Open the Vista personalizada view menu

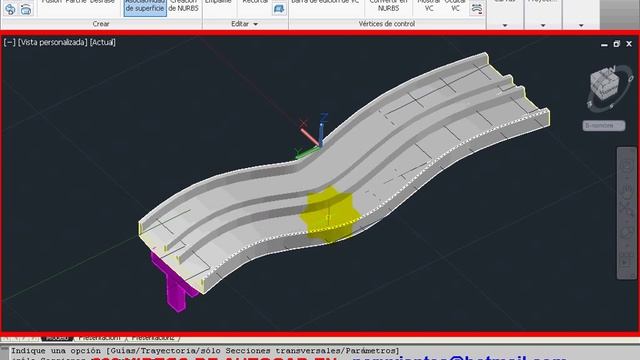53,42
